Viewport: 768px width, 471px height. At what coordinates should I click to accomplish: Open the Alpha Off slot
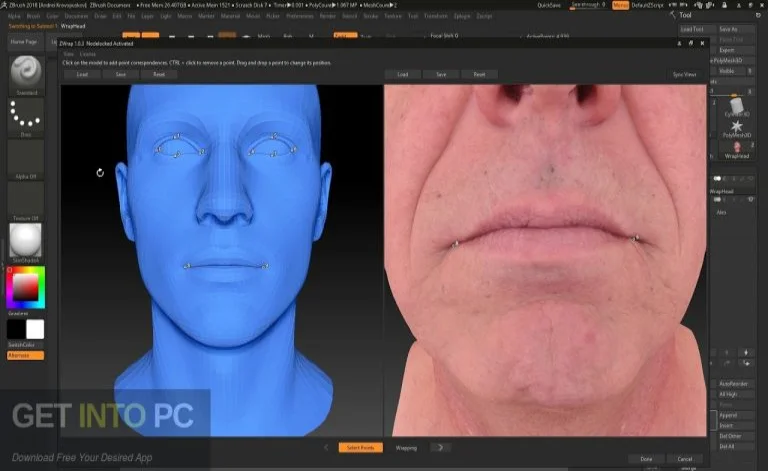click(25, 158)
